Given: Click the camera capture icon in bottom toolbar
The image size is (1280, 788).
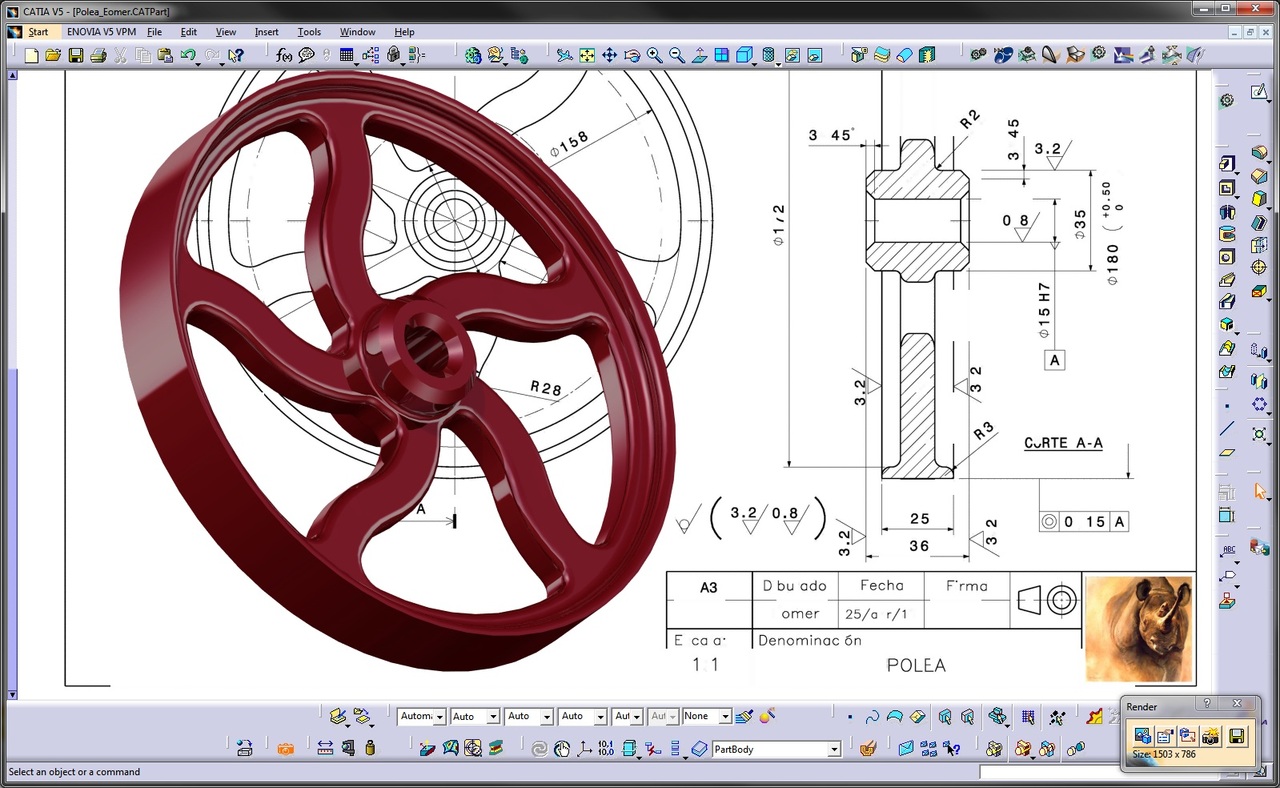Looking at the screenshot, I should (x=286, y=748).
